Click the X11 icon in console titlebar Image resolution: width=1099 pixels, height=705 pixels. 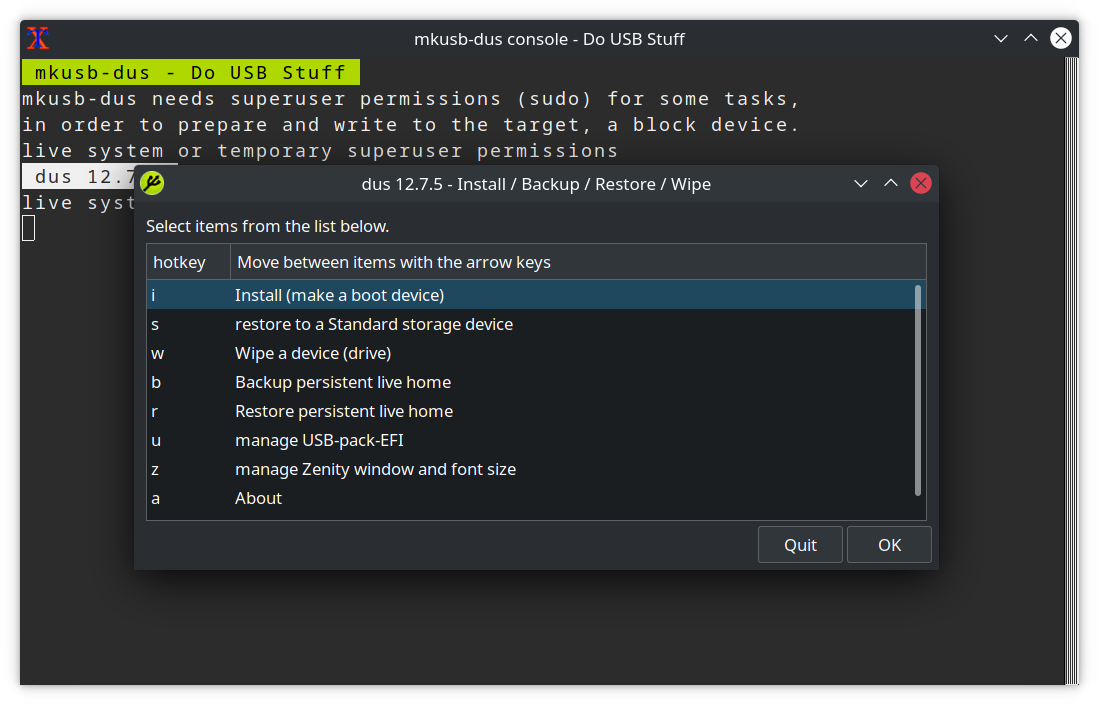38,39
